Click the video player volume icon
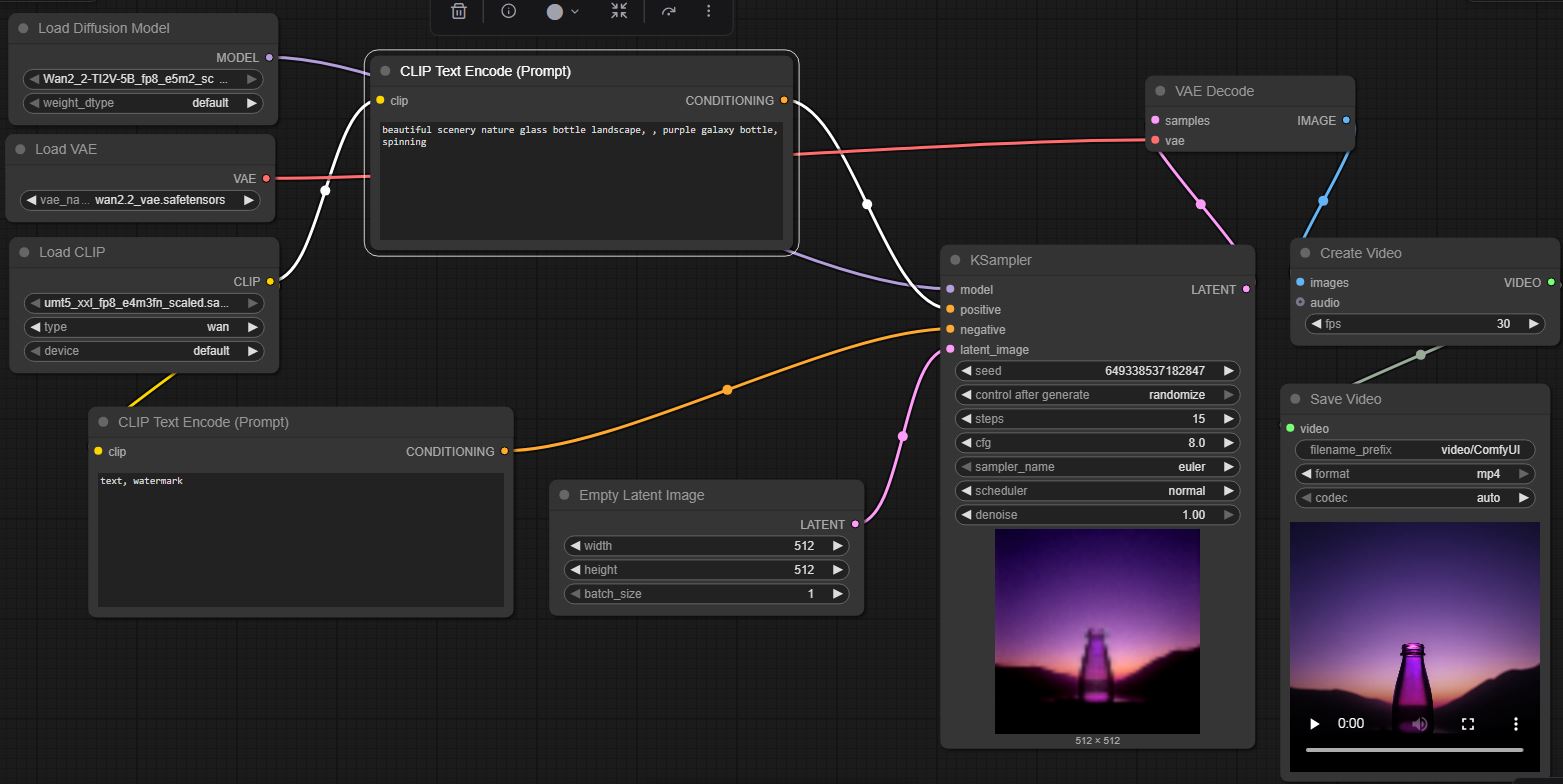 (x=1419, y=723)
